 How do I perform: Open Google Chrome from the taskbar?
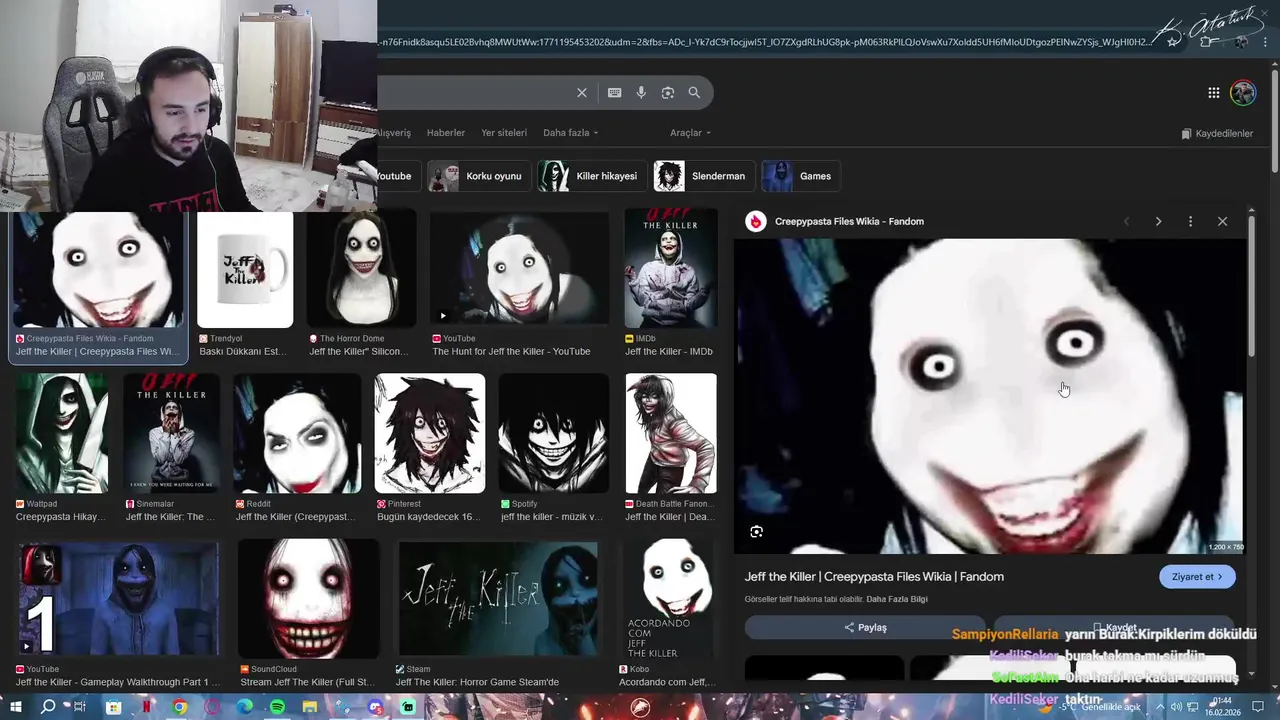pyautogui.click(x=179, y=707)
